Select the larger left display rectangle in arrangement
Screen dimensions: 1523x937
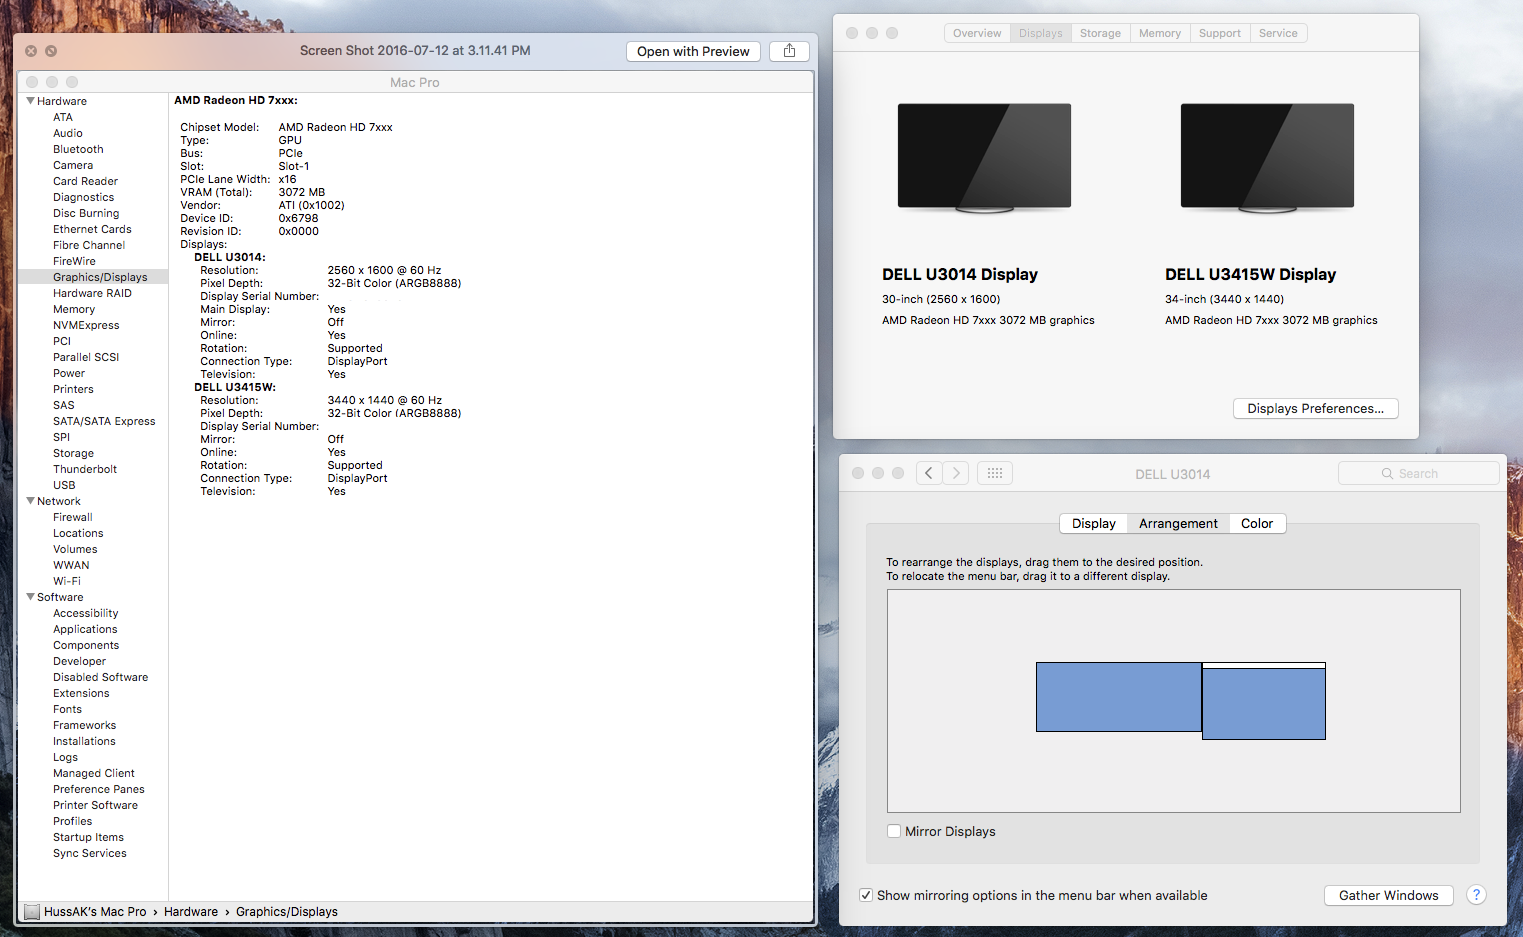(1119, 697)
